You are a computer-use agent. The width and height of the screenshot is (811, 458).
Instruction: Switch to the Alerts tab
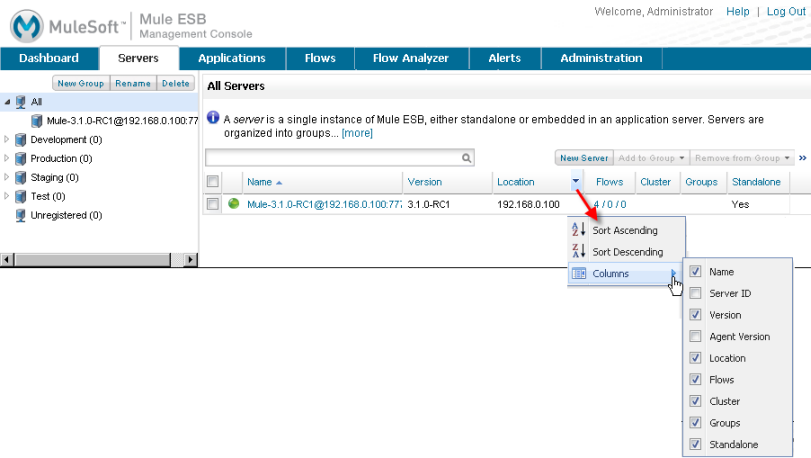(x=505, y=58)
